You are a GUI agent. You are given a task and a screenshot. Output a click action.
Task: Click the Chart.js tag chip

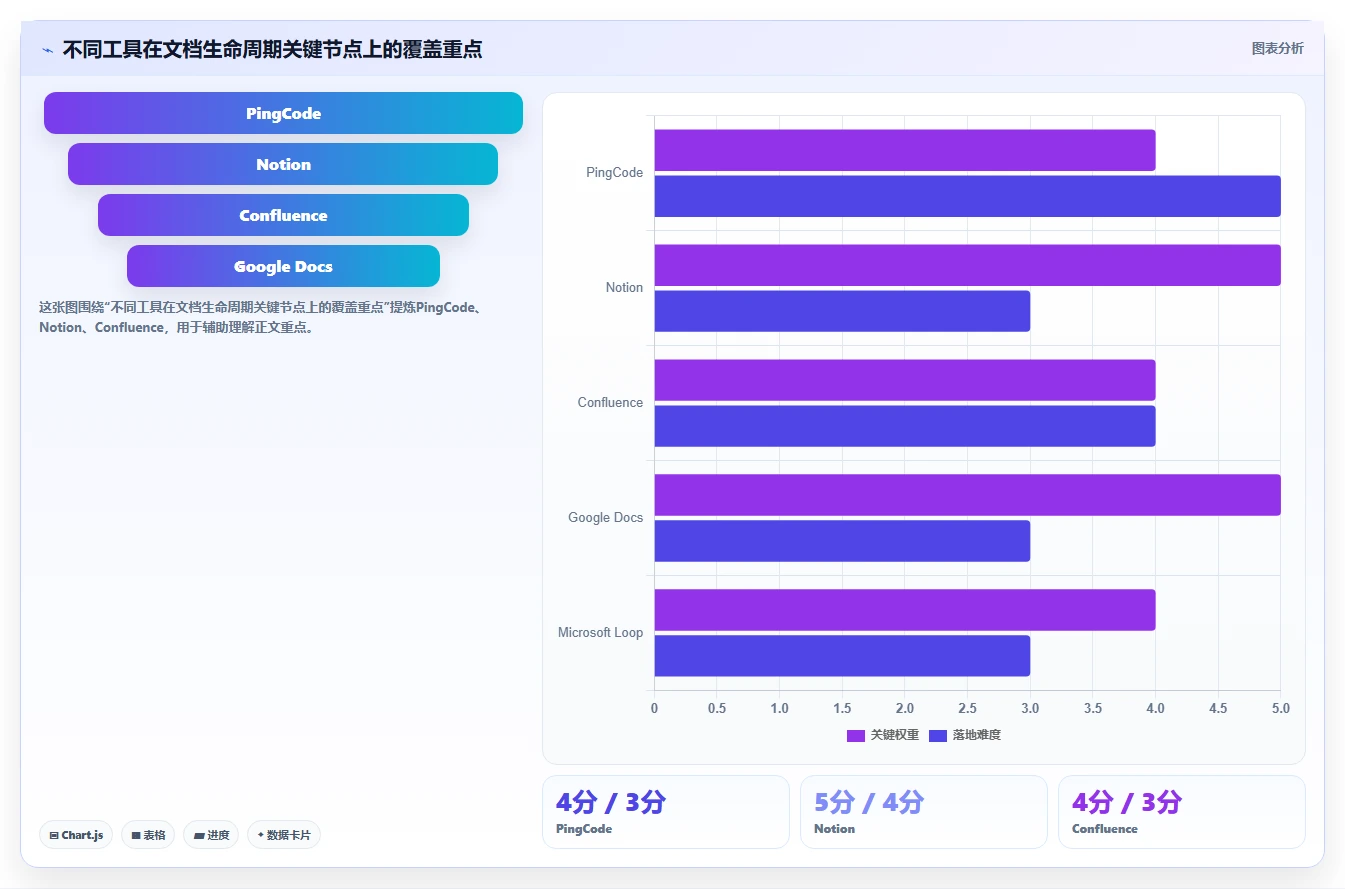tap(76, 835)
